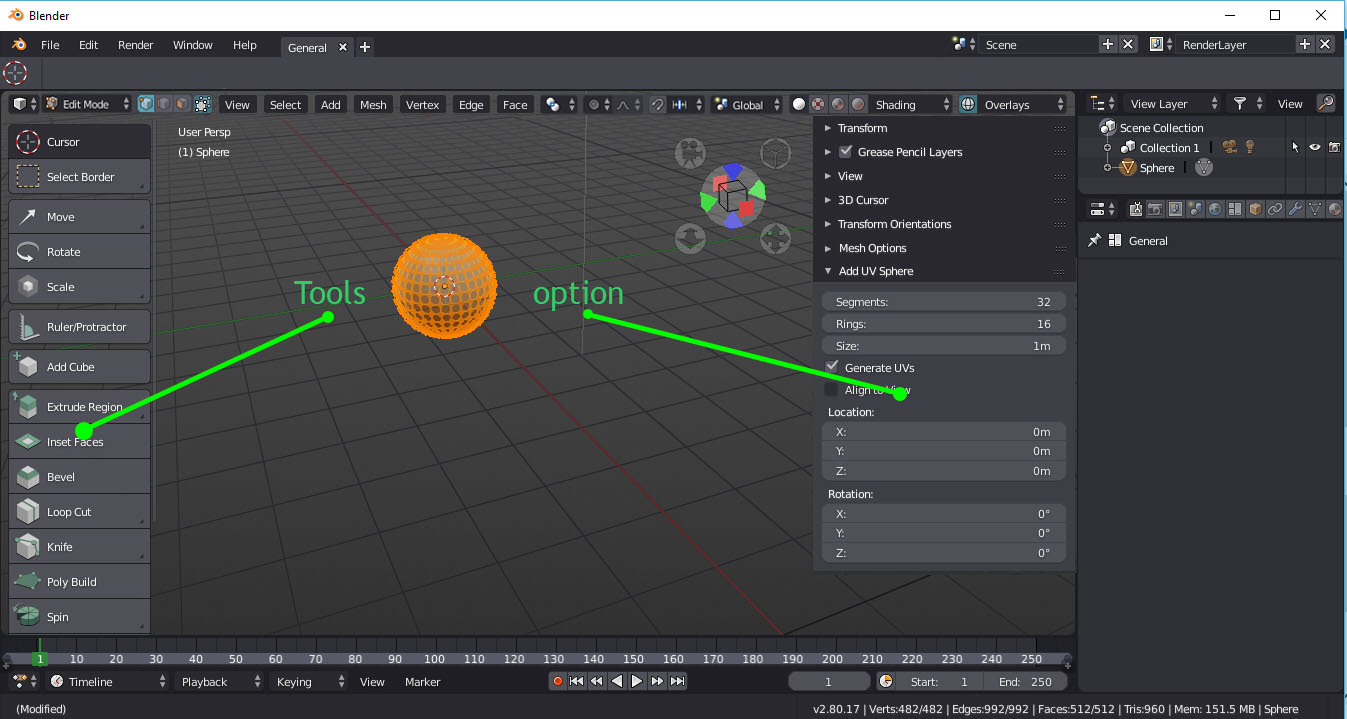
Task: Enable vertex select mode
Action: pyautogui.click(x=146, y=104)
